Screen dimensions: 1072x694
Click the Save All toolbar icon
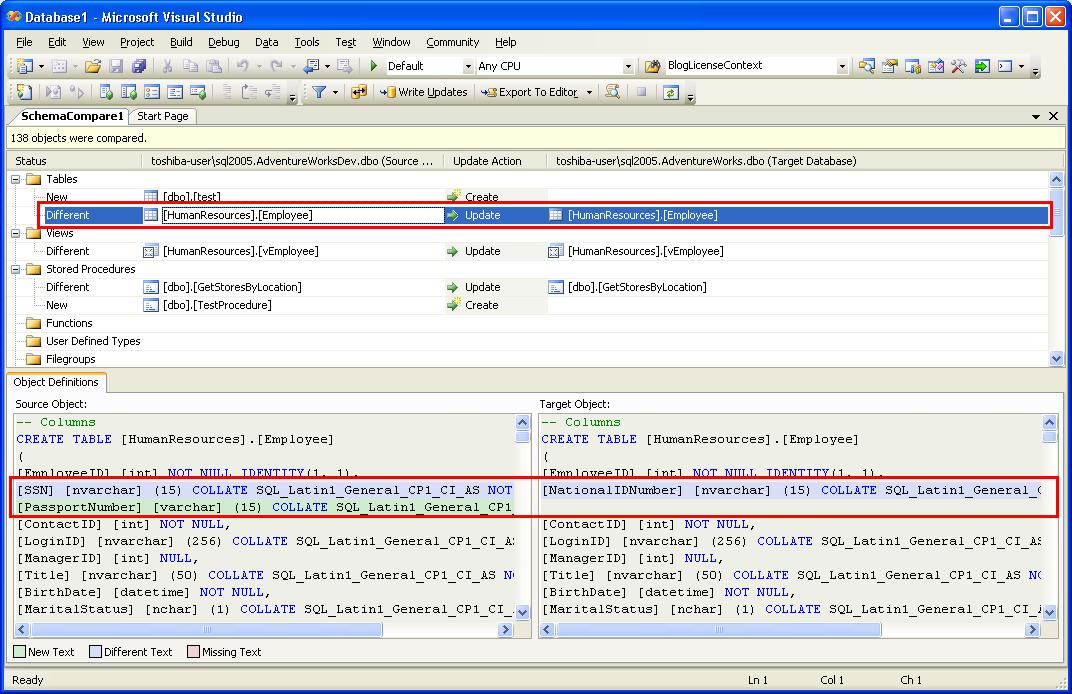138,66
